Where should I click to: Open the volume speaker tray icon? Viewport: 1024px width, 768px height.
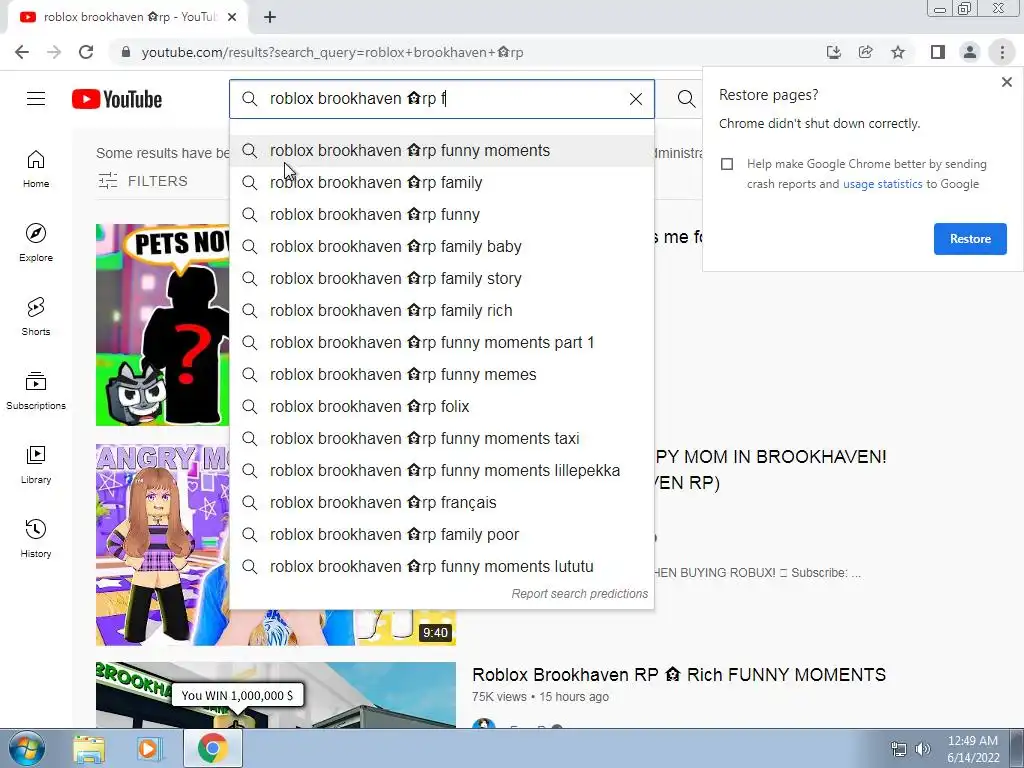[x=923, y=749]
